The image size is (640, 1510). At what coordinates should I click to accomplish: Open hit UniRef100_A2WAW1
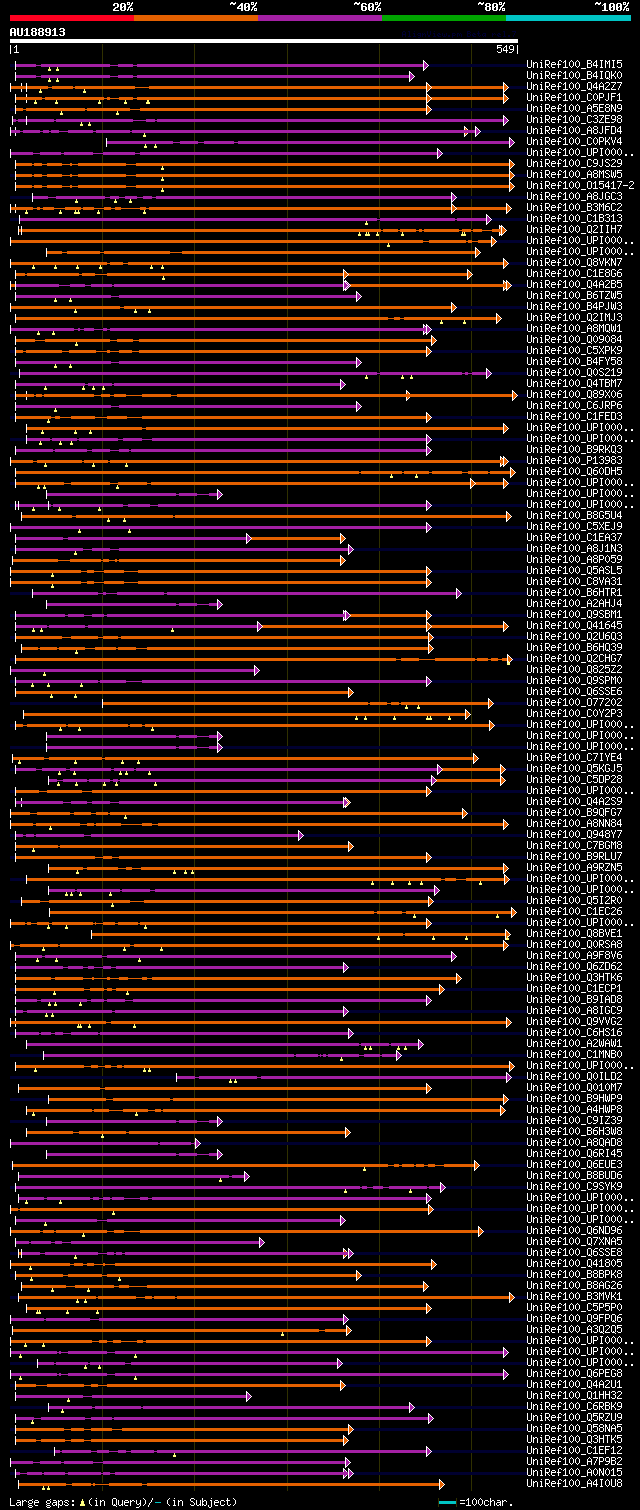[574, 1043]
